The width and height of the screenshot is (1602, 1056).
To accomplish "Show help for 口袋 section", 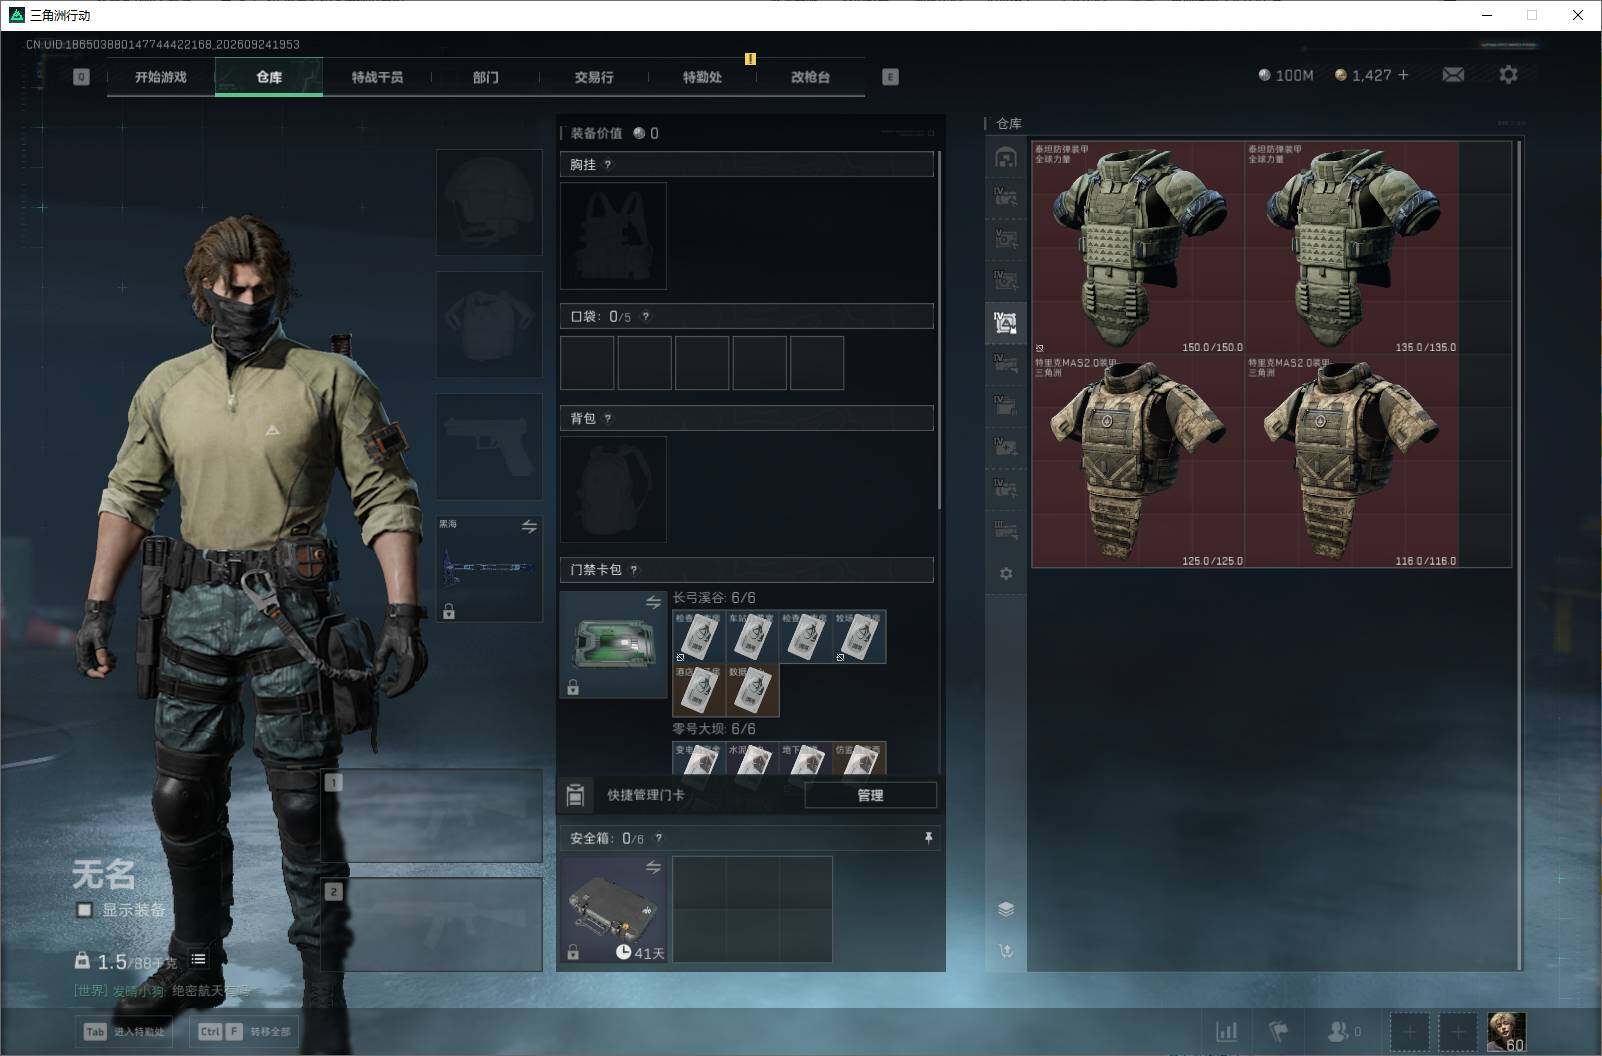I will tap(646, 317).
